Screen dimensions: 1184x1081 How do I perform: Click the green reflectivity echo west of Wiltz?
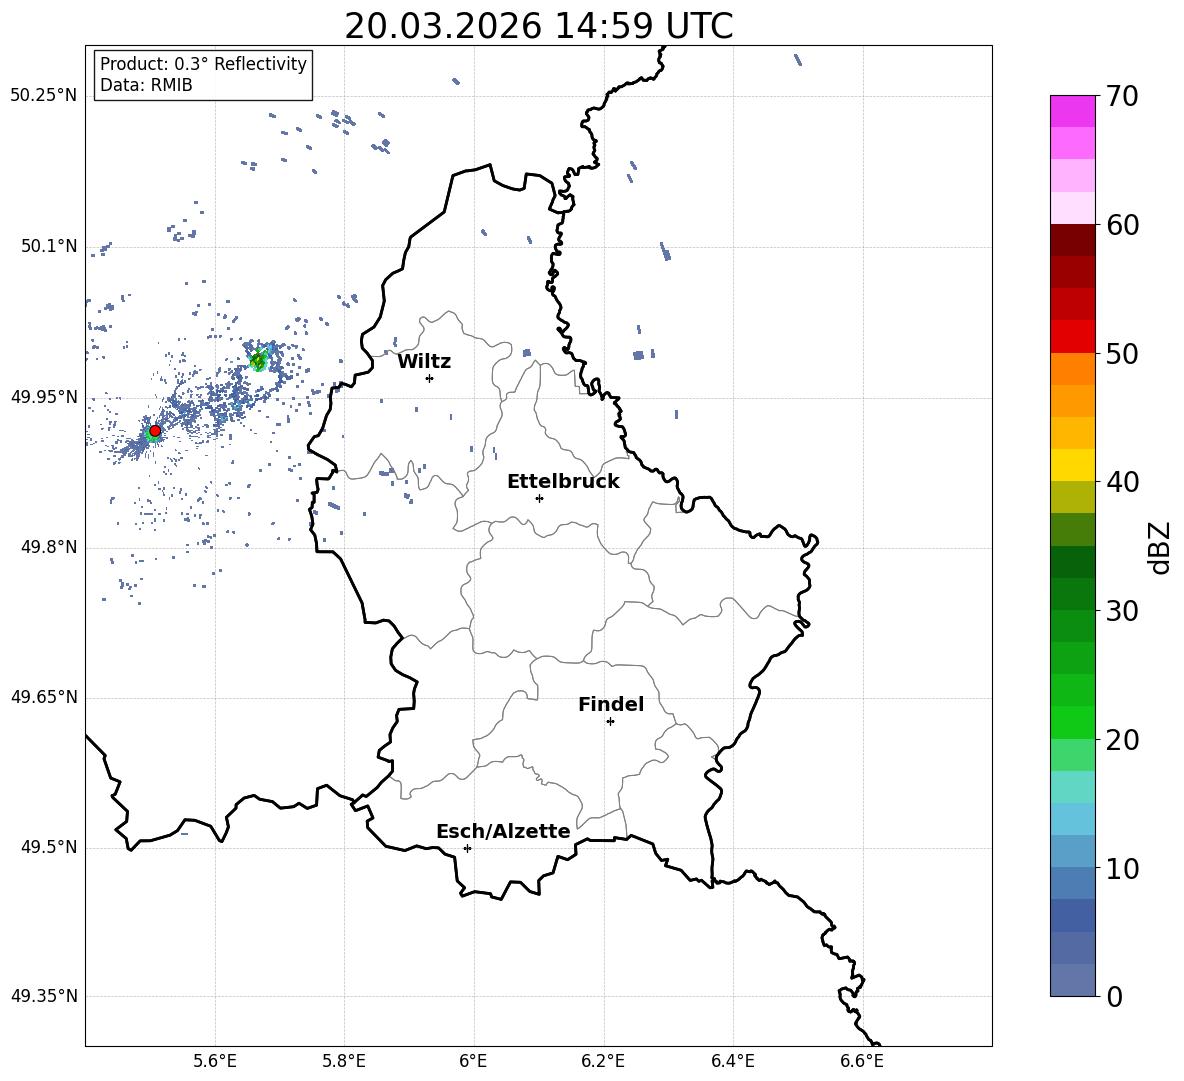click(x=259, y=360)
